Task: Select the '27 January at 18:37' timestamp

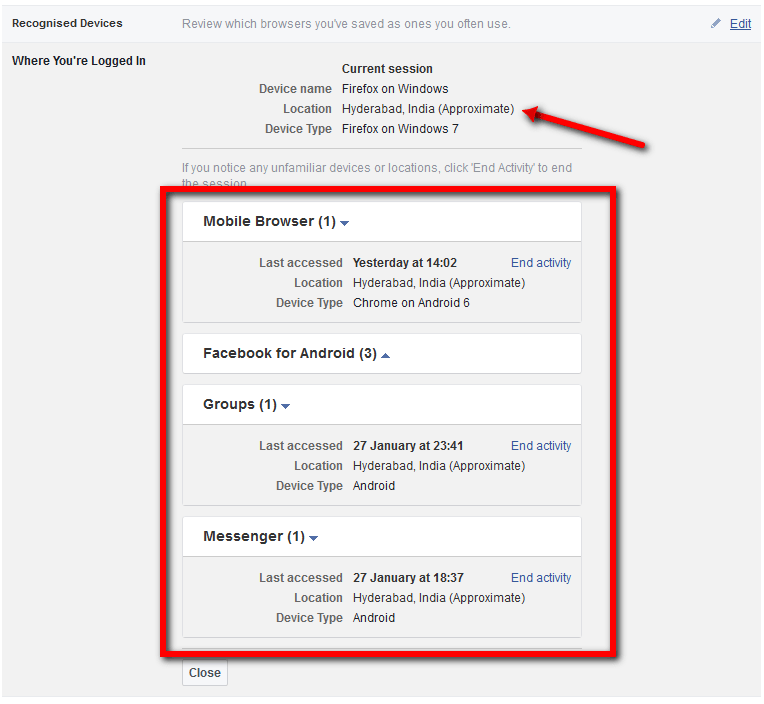Action: [408, 577]
